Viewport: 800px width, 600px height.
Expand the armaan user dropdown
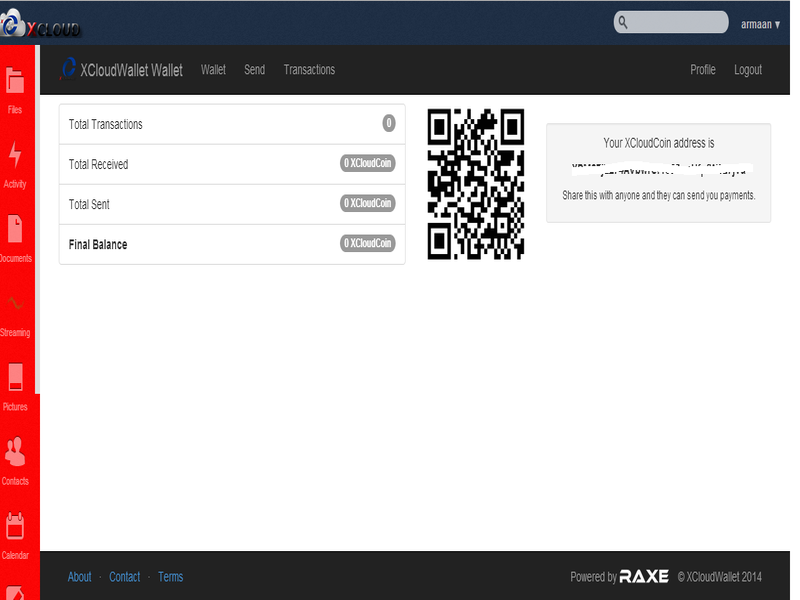pos(760,24)
